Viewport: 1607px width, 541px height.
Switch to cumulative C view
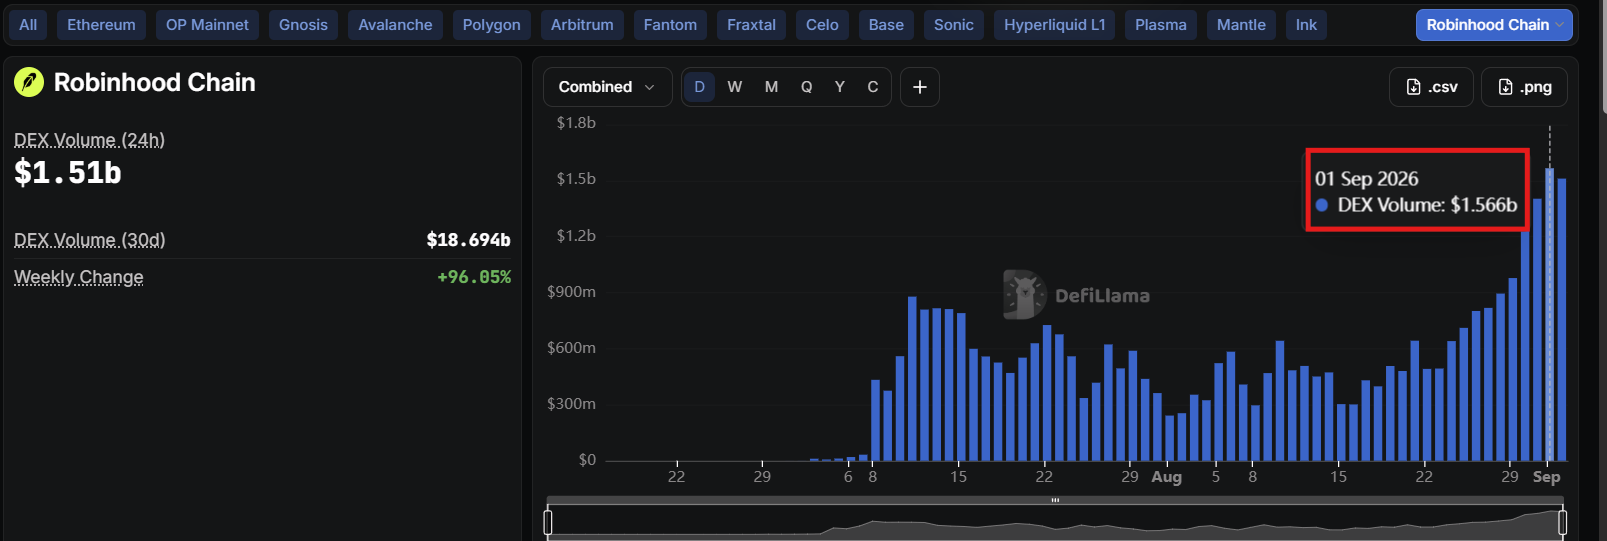coord(873,87)
